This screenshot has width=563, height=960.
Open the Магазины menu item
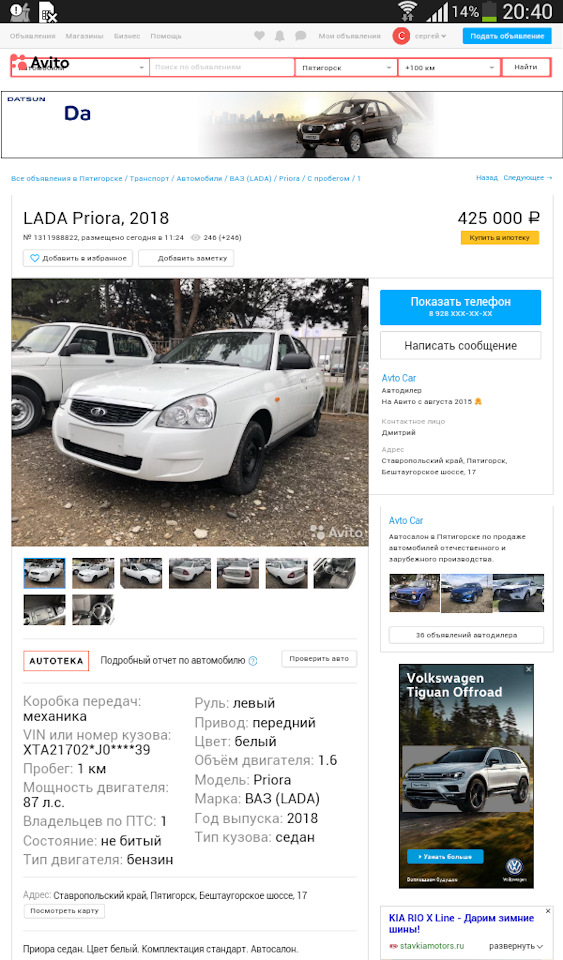[x=84, y=36]
